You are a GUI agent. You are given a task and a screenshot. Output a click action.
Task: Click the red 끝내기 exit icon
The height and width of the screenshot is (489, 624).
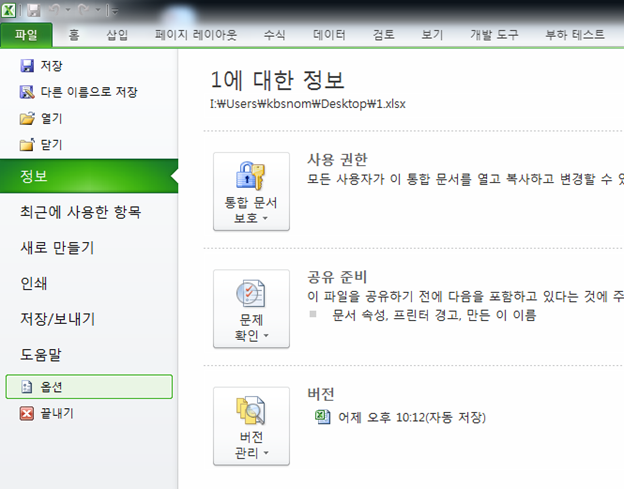click(x=27, y=413)
